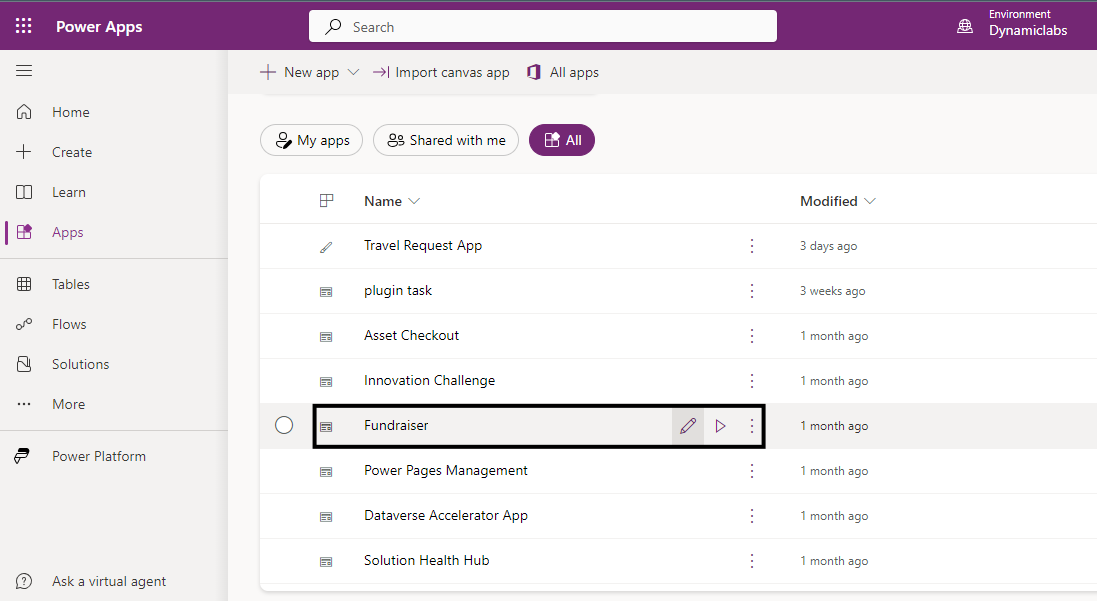The image size is (1097, 601).
Task: Toggle the Shared with me filter
Action: (446, 141)
